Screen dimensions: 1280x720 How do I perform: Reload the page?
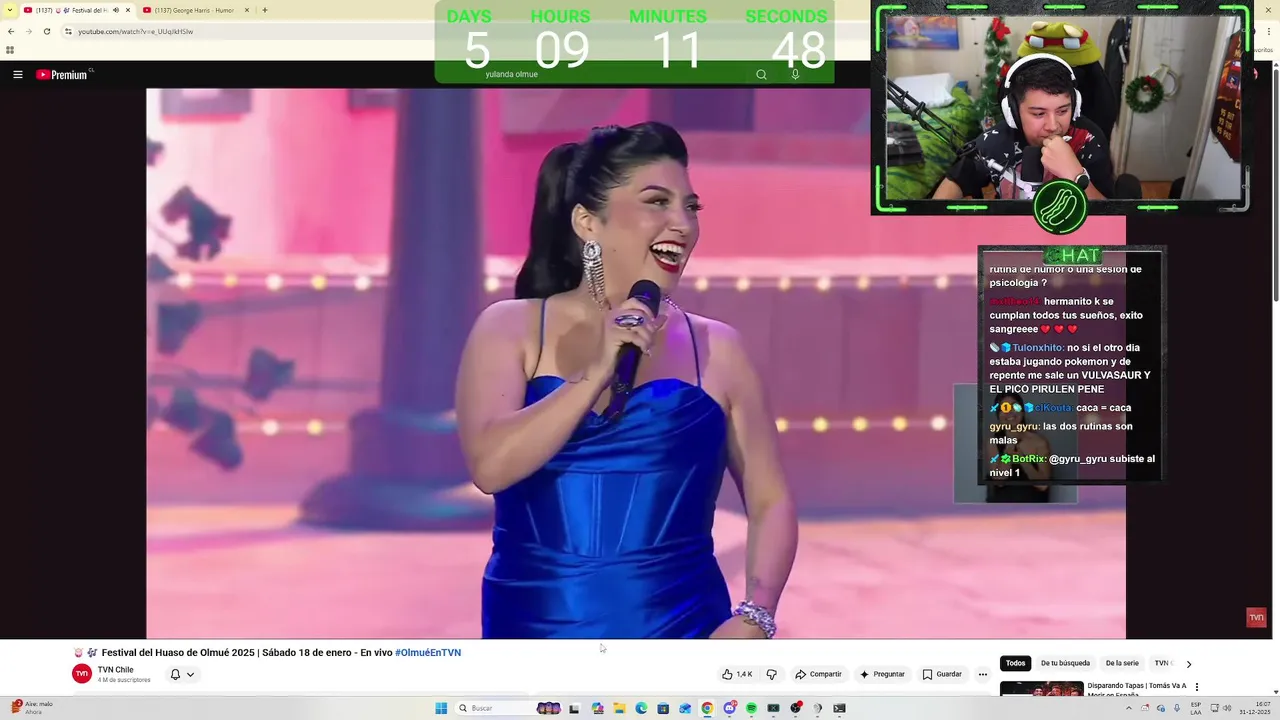tap(46, 31)
